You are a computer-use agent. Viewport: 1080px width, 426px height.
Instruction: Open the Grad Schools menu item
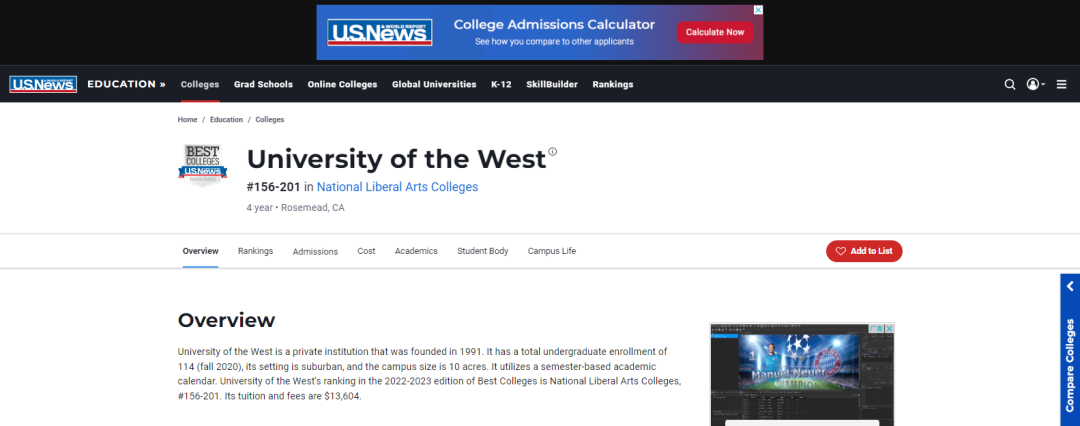pos(263,85)
